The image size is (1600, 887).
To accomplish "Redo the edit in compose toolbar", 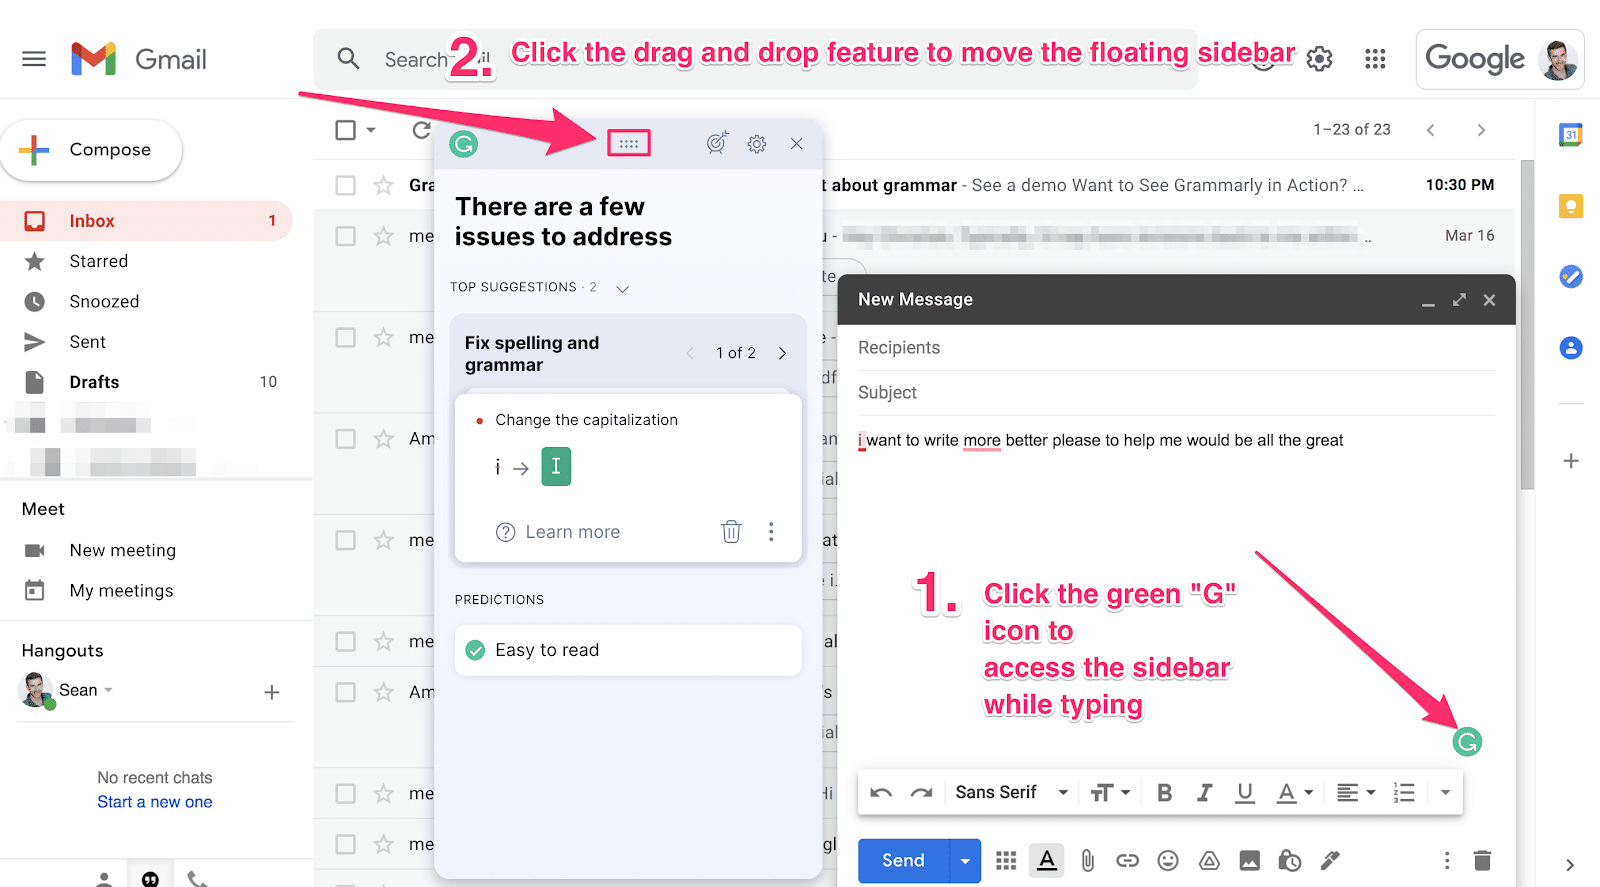I will [921, 793].
